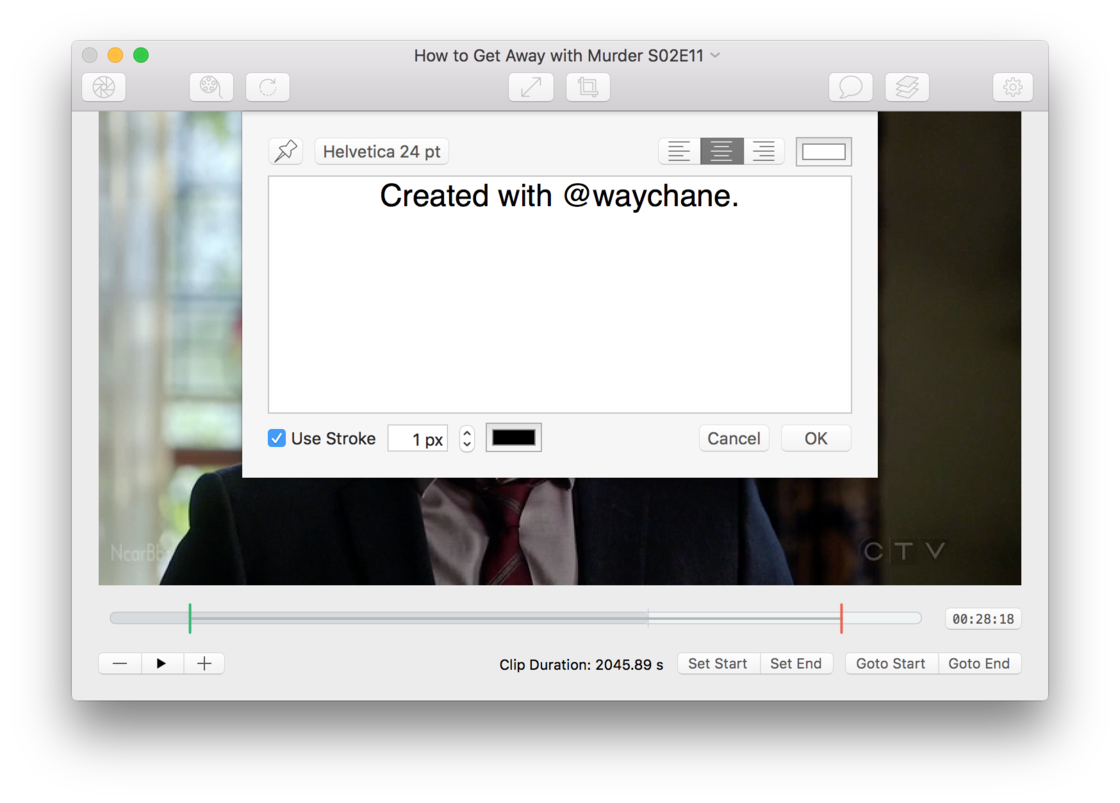Open the Helvetica 24 pt font picker
1120x803 pixels.
(381, 151)
